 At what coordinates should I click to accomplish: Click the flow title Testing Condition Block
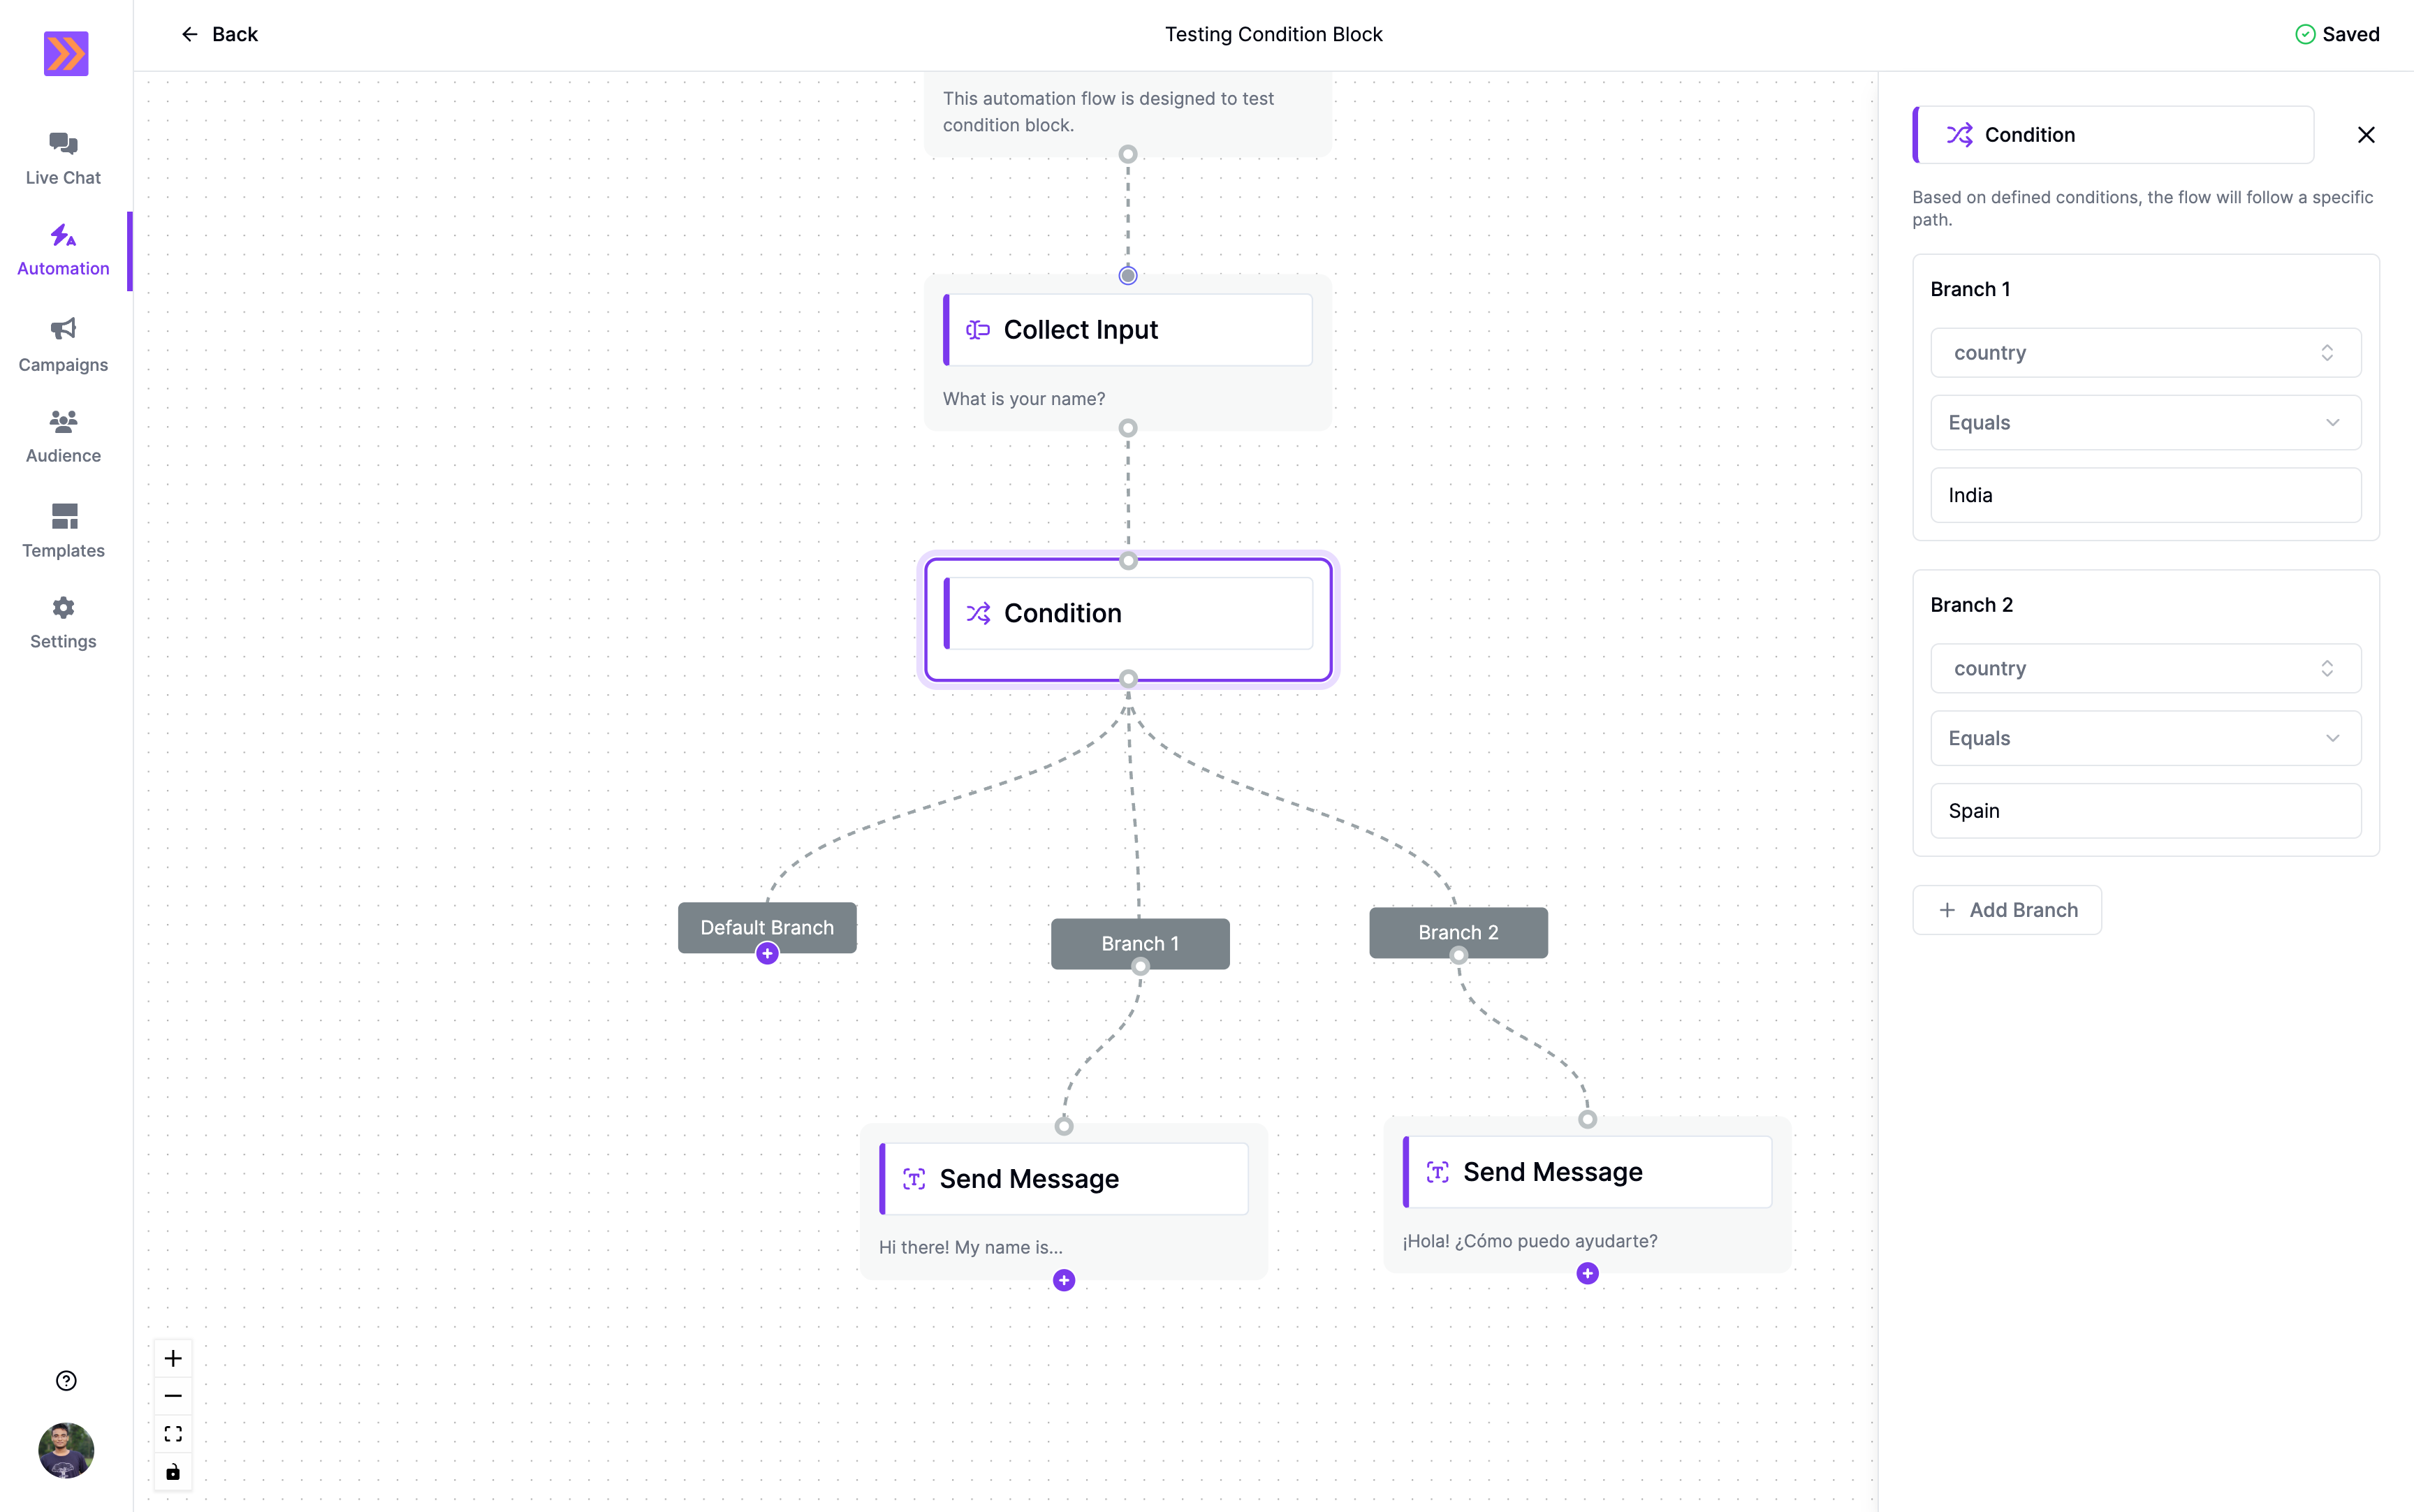[x=1273, y=34]
